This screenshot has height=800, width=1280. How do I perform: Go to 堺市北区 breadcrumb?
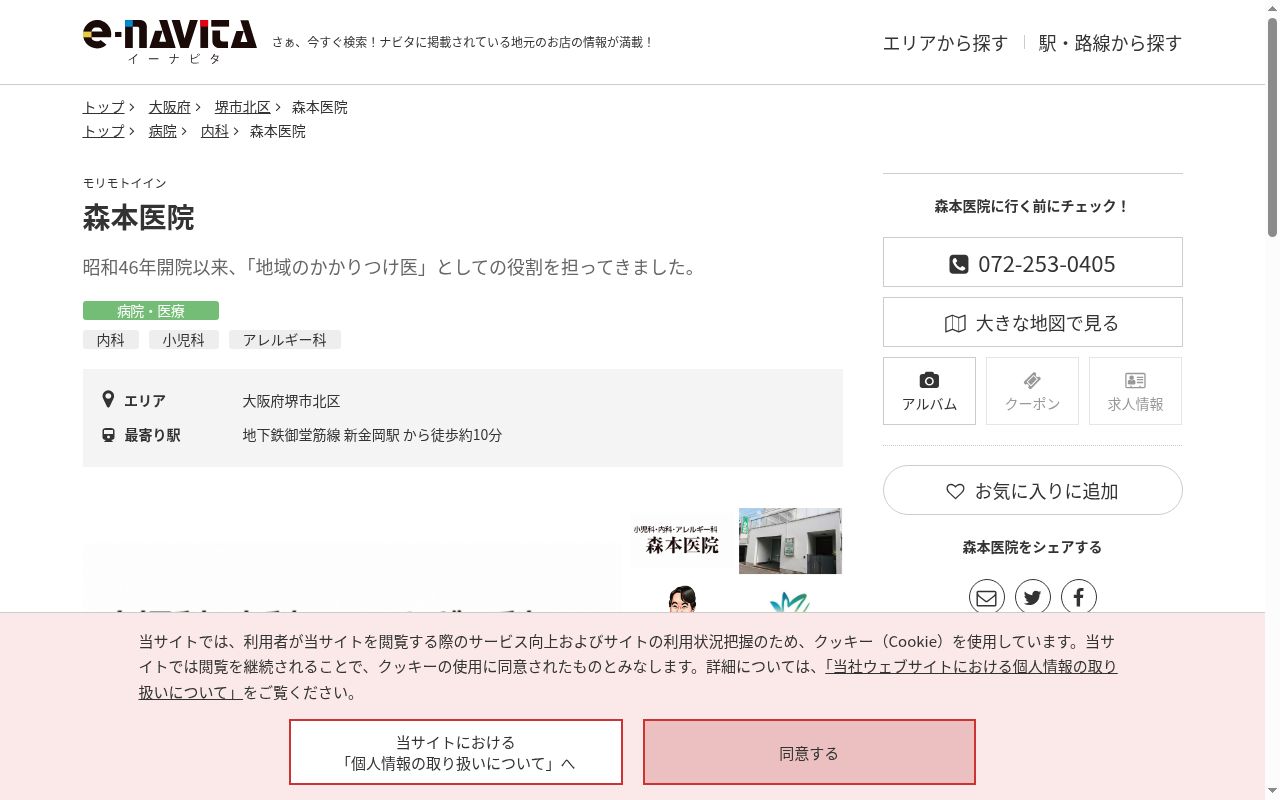[243, 107]
